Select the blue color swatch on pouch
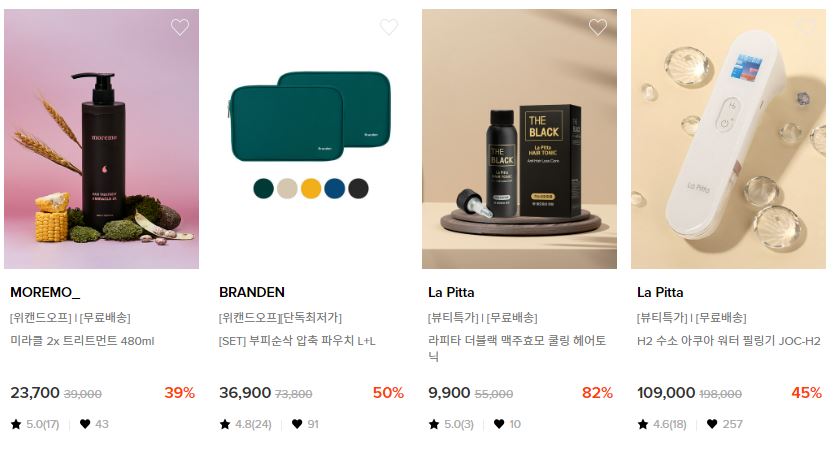This screenshot has height=462, width=840. (x=334, y=189)
